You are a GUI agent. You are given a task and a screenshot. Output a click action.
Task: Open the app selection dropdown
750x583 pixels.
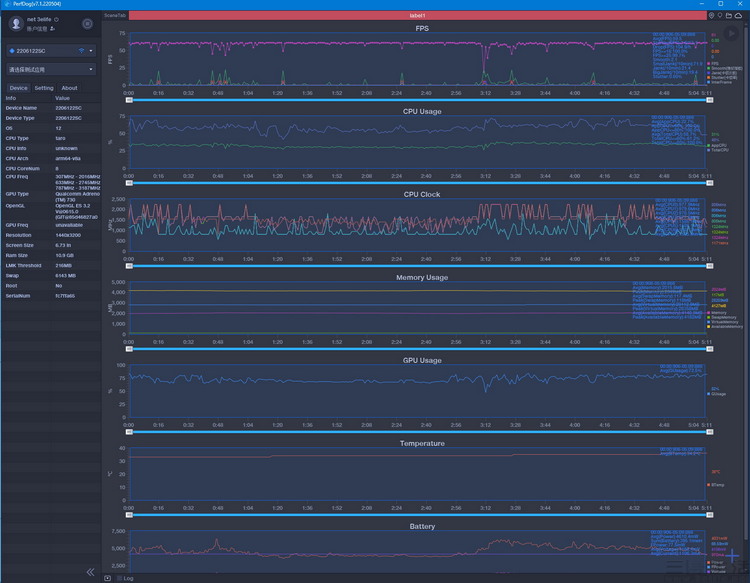coord(51,69)
